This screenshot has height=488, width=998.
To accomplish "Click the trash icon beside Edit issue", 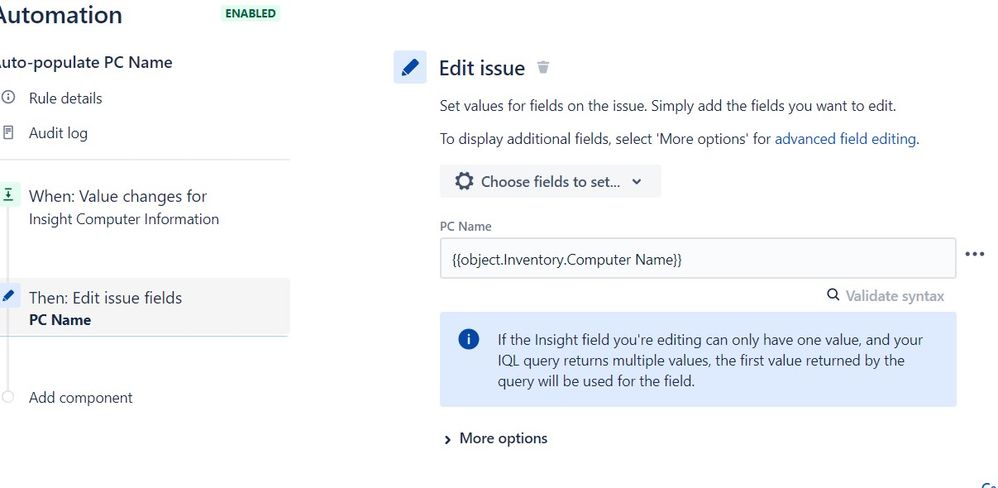I will coord(543,67).
